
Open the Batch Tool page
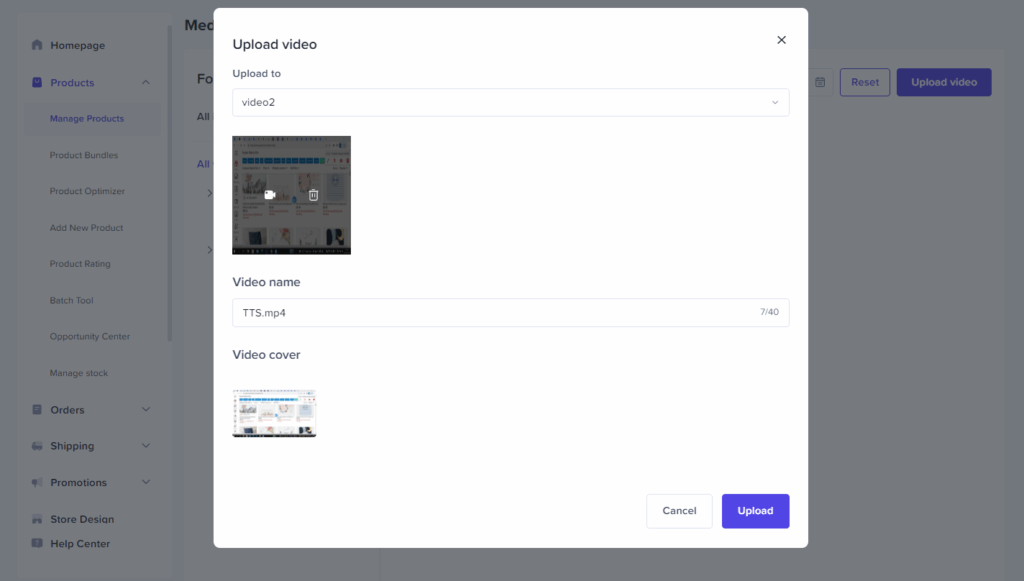[x=75, y=300]
